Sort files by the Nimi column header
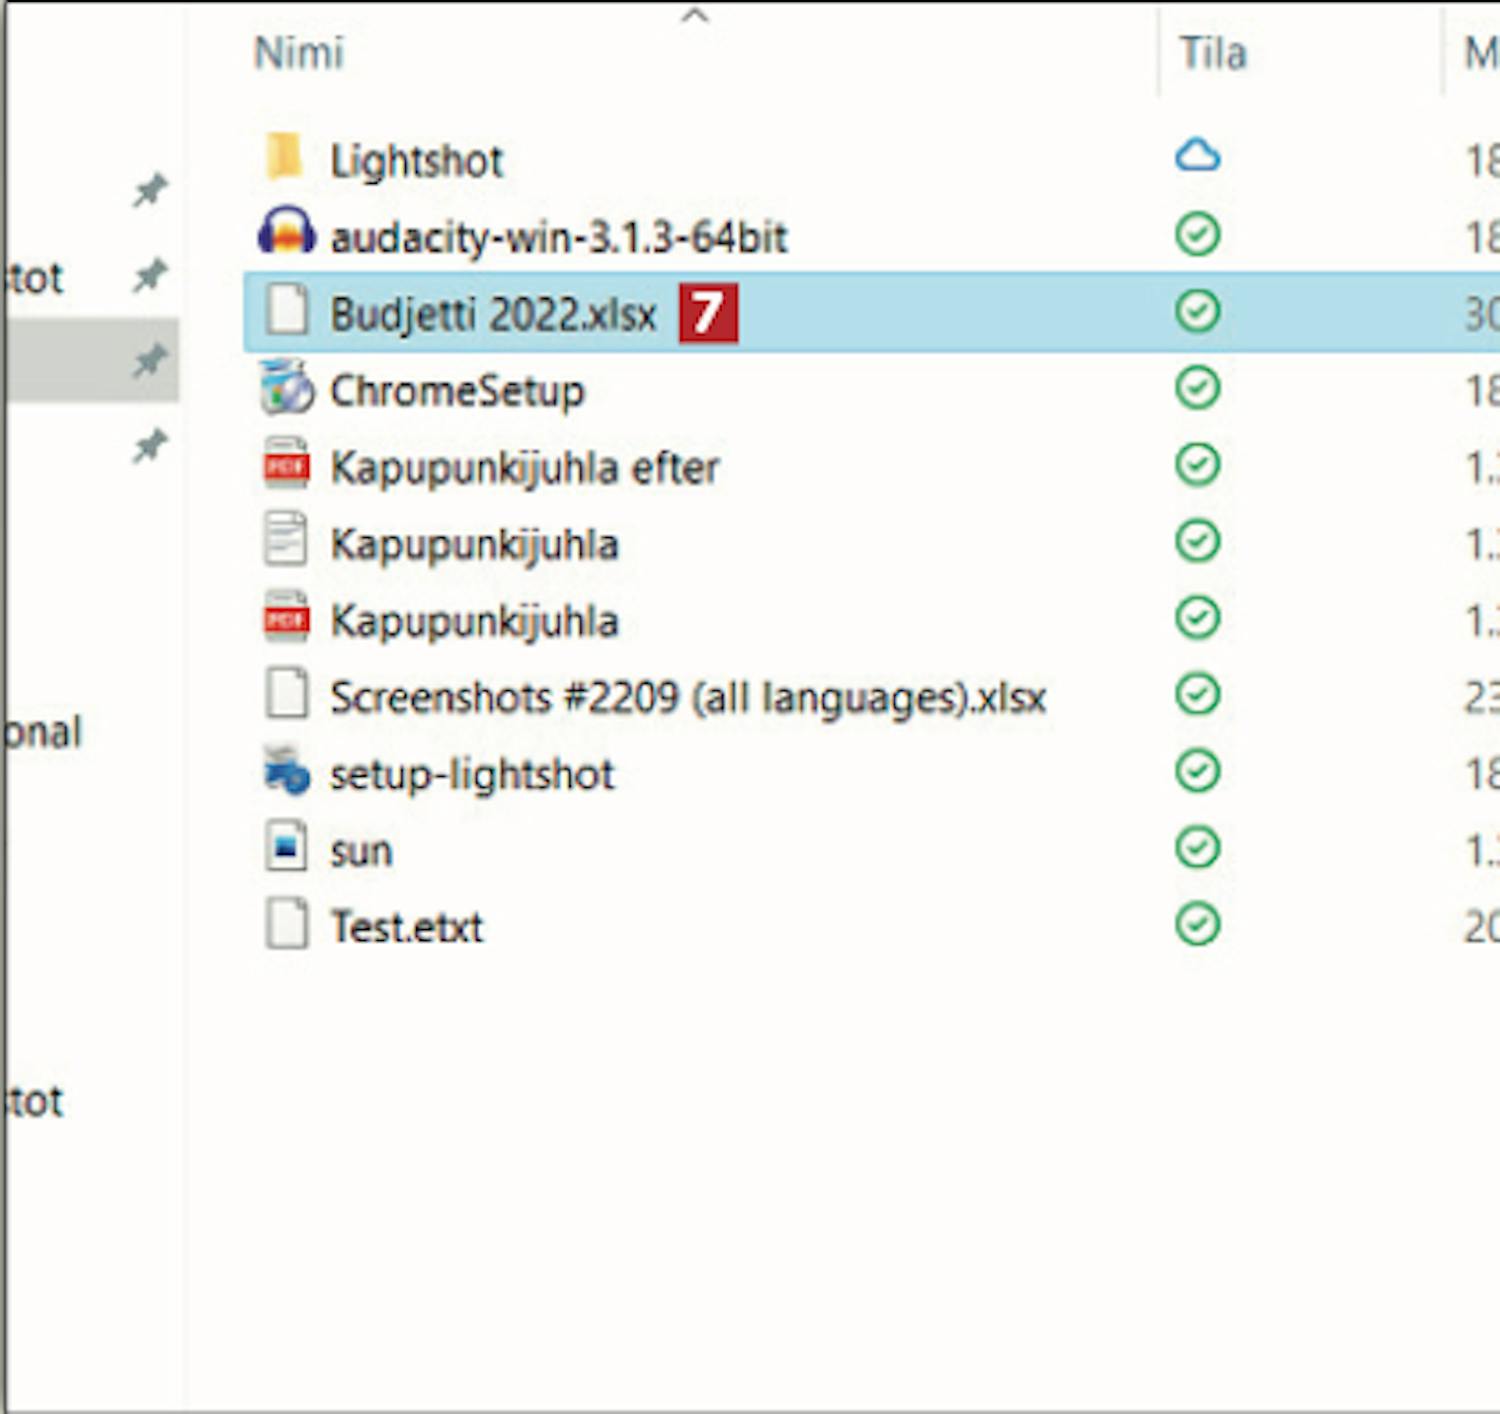 [x=299, y=53]
